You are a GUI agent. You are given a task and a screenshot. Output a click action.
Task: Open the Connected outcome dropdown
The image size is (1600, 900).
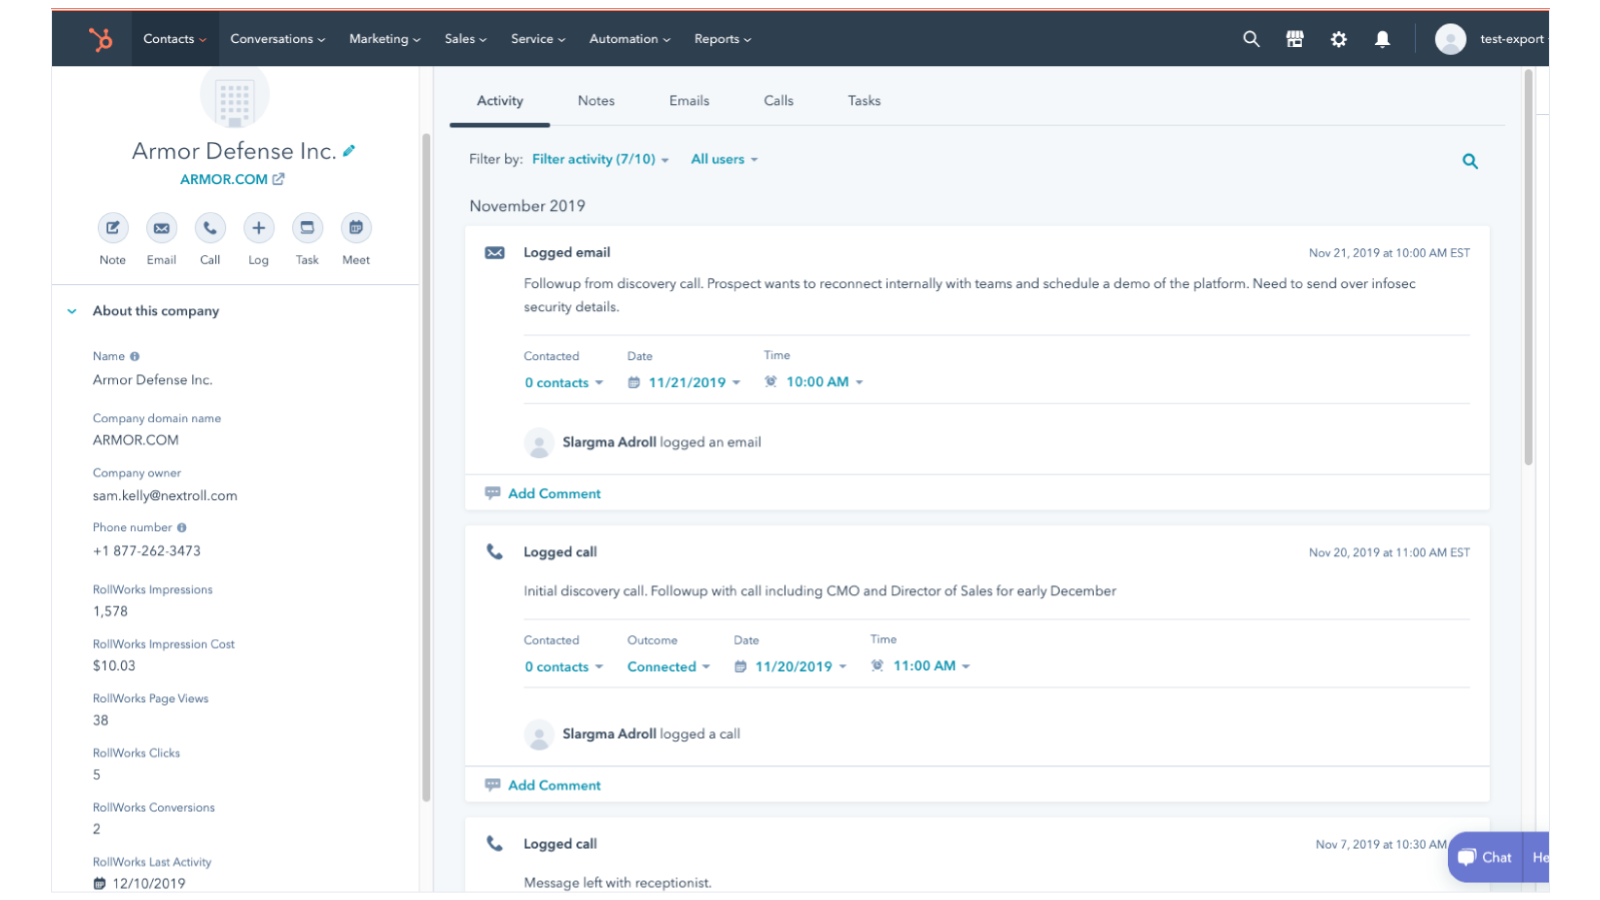coord(668,667)
